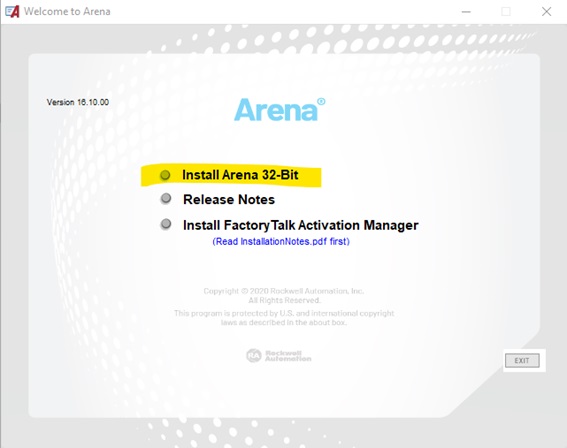Click the Rockwell Automation logo
Screen dimensions: 567x448
tap(279, 356)
